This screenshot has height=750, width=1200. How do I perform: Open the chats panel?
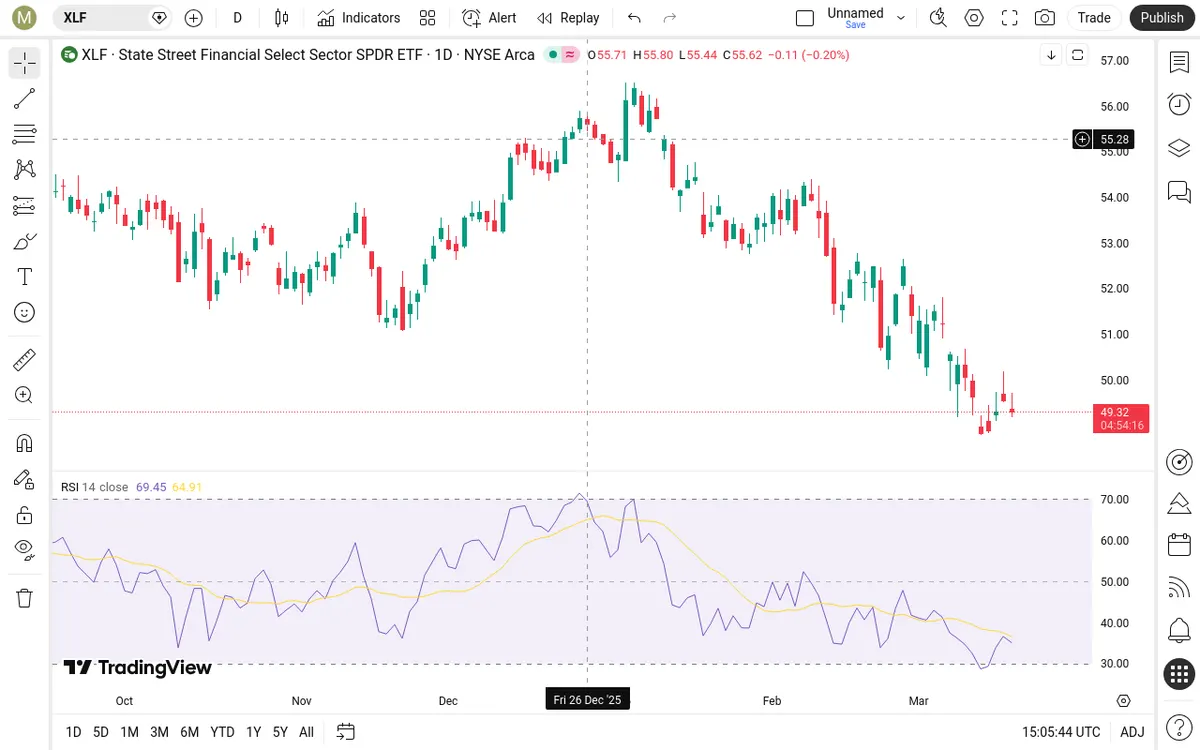(x=1179, y=191)
